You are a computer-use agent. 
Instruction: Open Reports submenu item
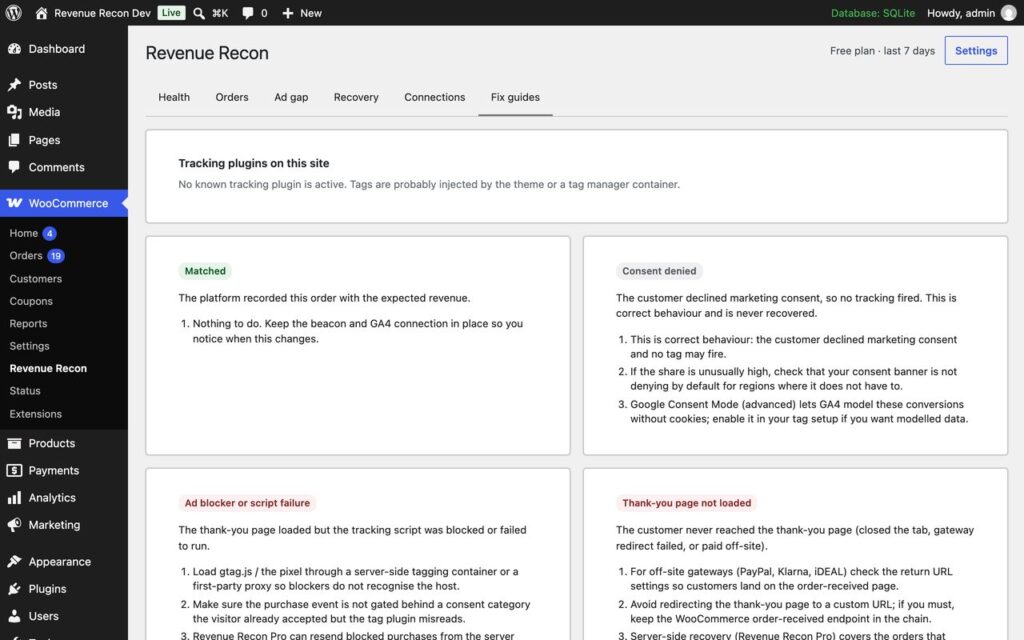[28, 324]
